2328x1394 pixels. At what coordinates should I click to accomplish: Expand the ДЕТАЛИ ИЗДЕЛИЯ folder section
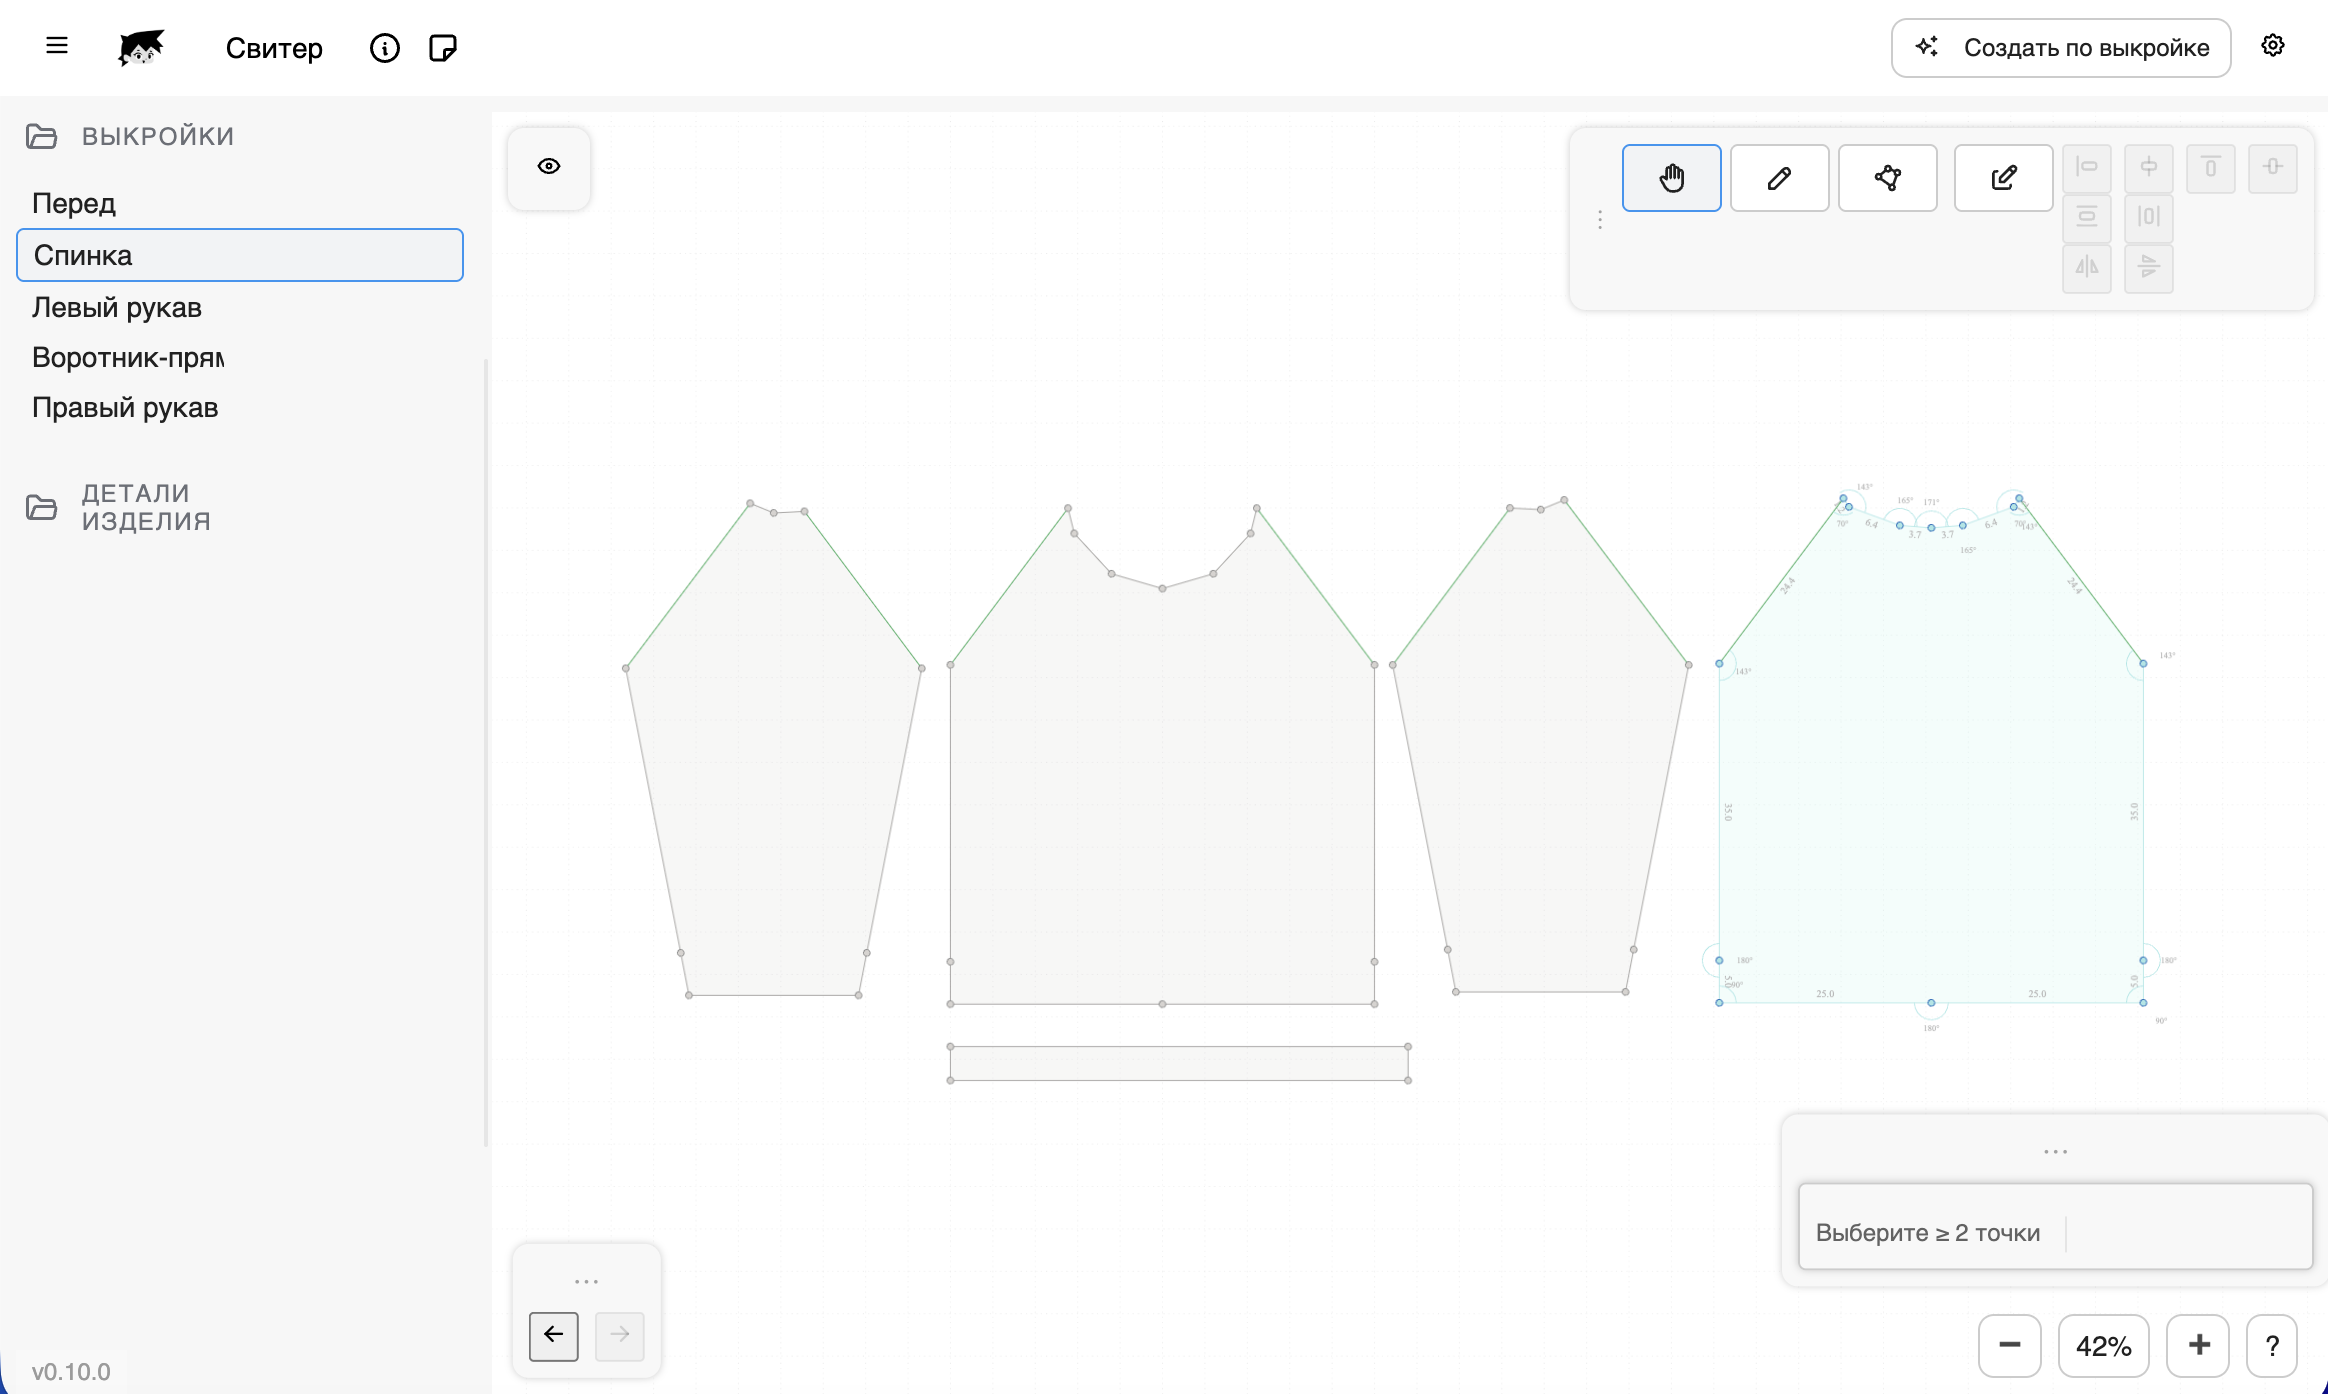click(42, 507)
